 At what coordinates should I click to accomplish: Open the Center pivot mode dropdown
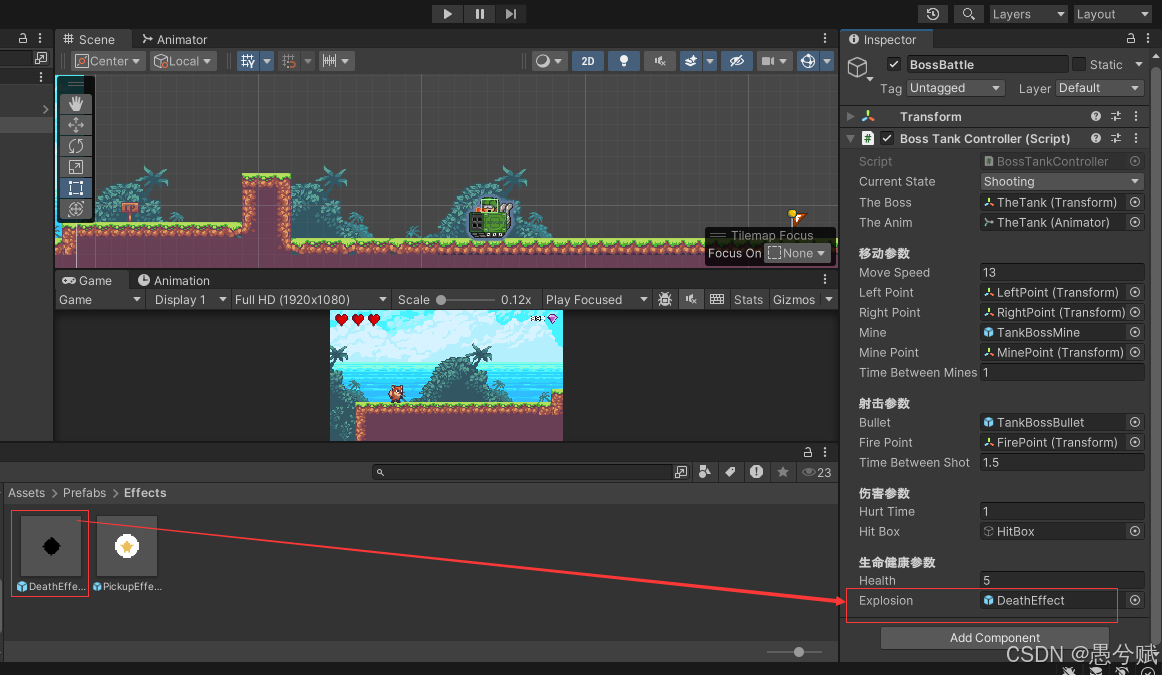107,61
